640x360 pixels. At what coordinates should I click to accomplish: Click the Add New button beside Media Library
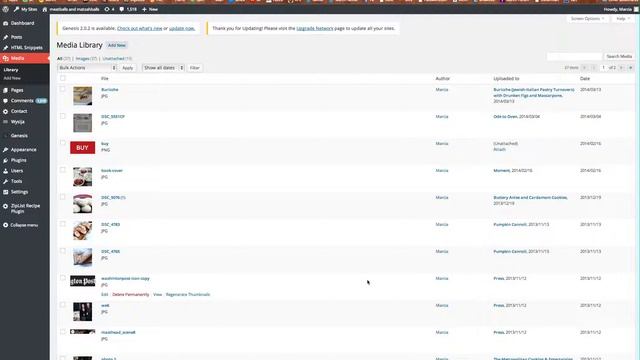click(x=117, y=45)
